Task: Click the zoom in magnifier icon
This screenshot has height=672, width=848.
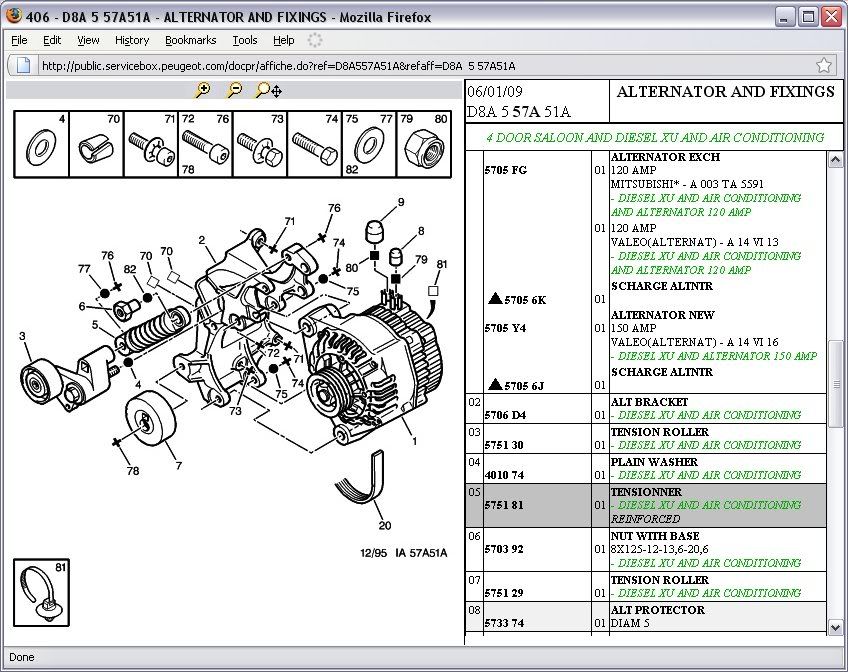Action: click(203, 90)
